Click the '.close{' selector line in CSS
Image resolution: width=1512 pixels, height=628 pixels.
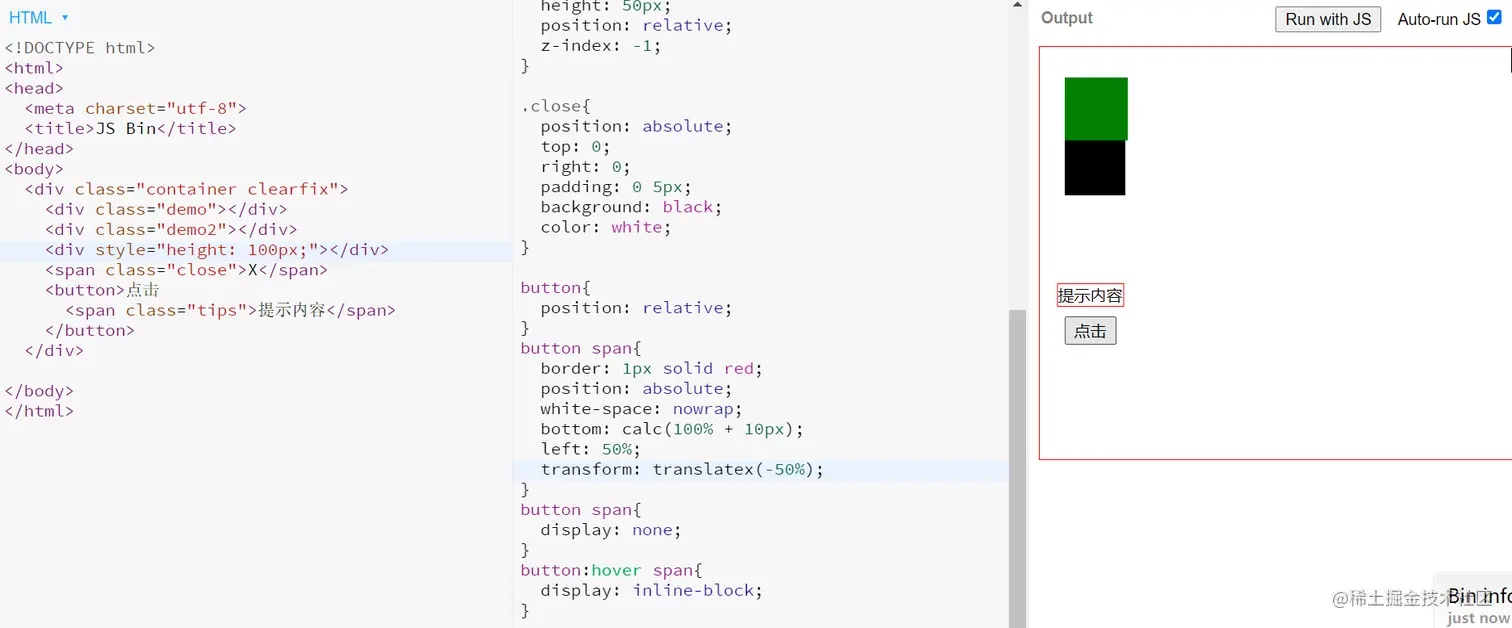point(556,106)
